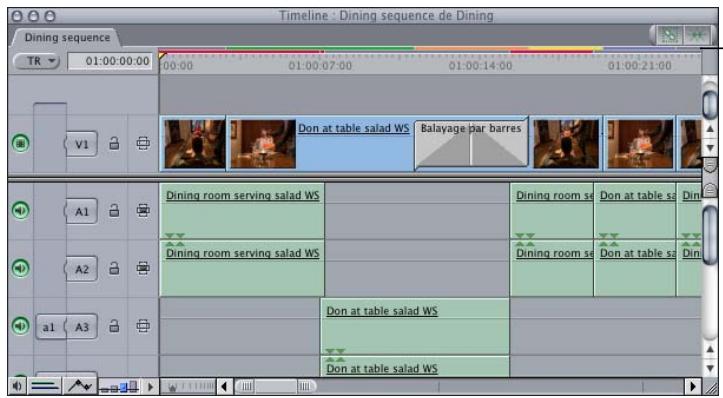Toggle the linked selection button
This screenshot has height=398, width=723.
[x=669, y=35]
